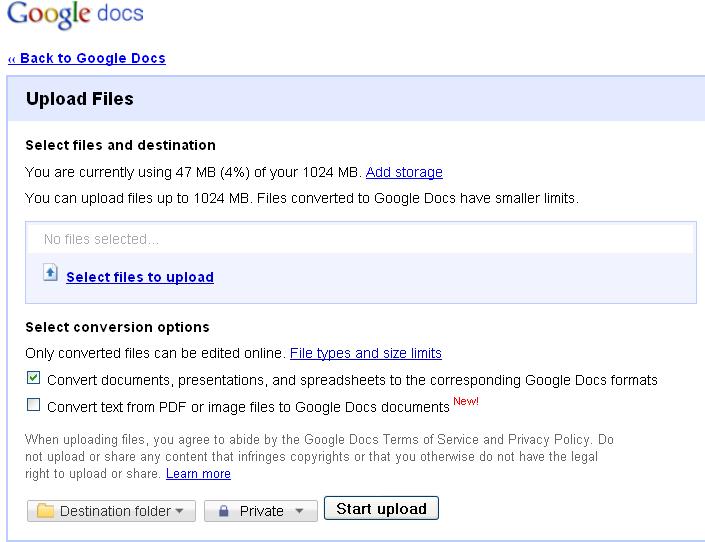
Task: Open the Add storage link
Action: (404, 172)
